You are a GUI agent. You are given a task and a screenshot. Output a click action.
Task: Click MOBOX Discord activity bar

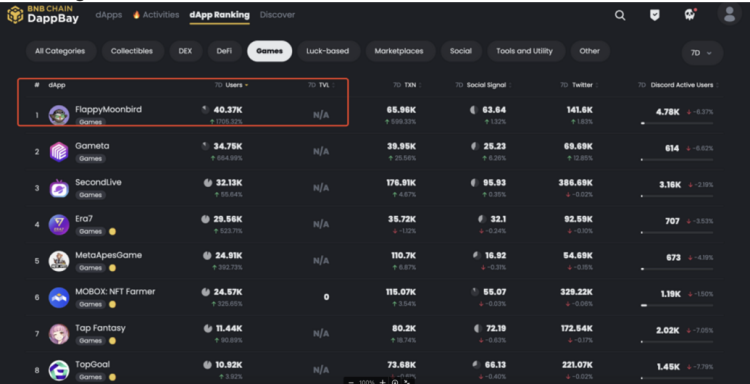click(677, 305)
